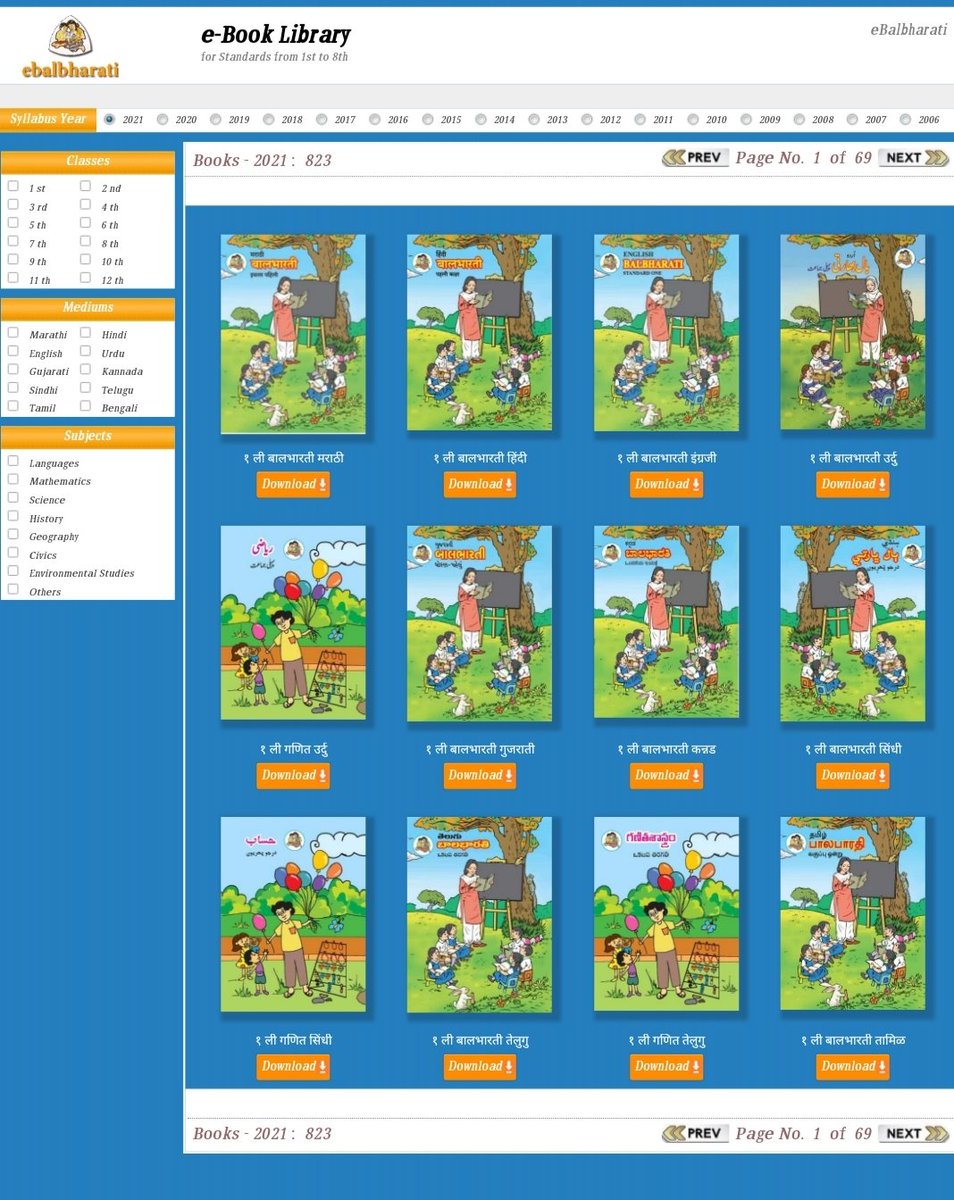
Task: Download १ ली बालभारती मराठी book
Action: [293, 484]
